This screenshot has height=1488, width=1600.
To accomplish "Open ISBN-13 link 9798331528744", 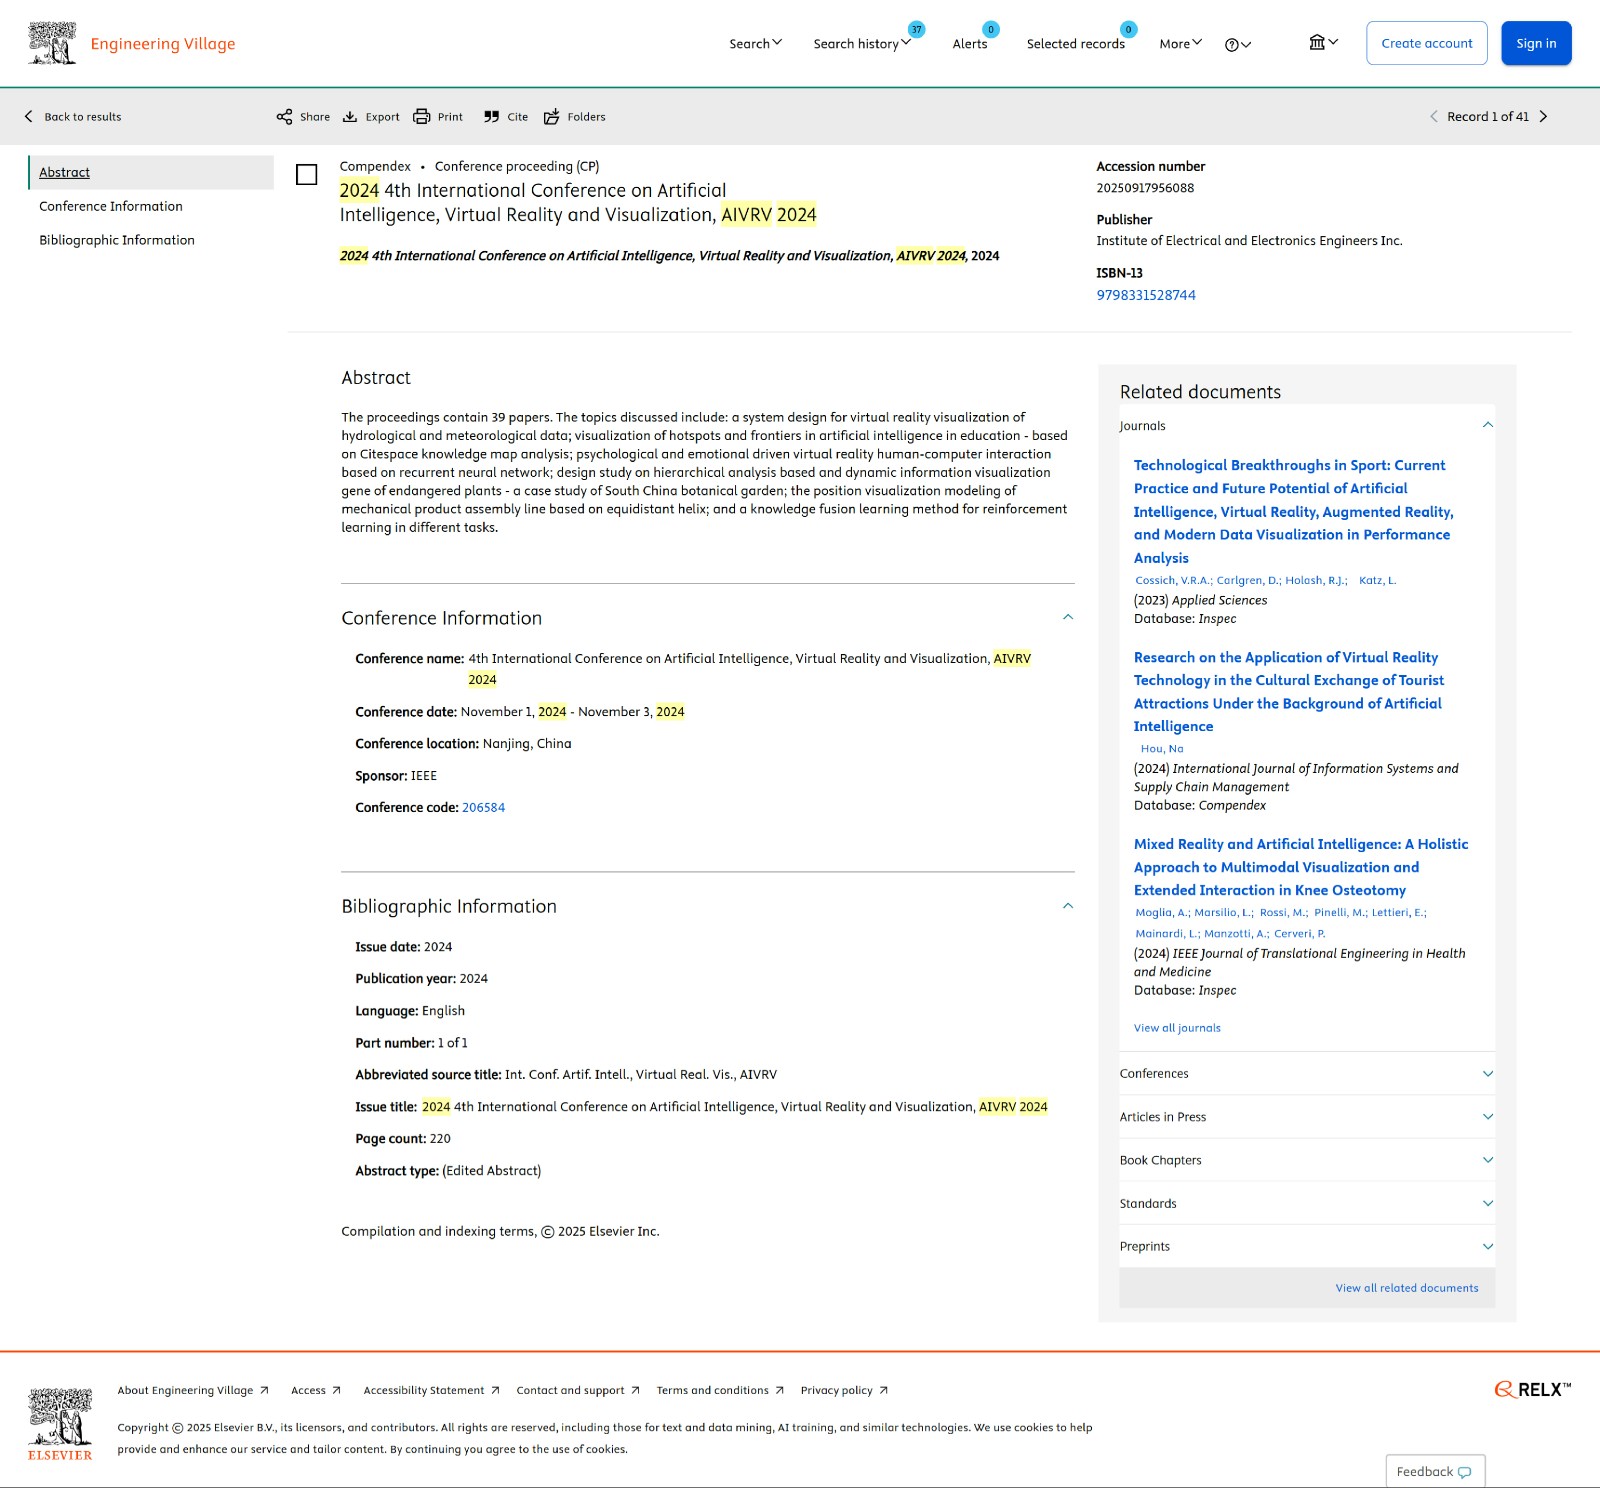I will [x=1146, y=295].
